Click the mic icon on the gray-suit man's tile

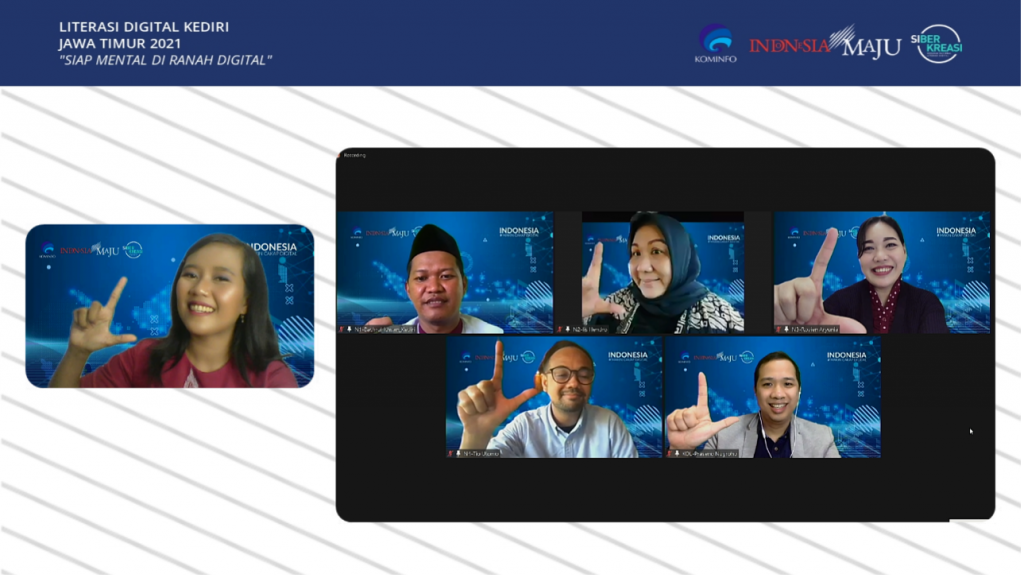pos(675,453)
